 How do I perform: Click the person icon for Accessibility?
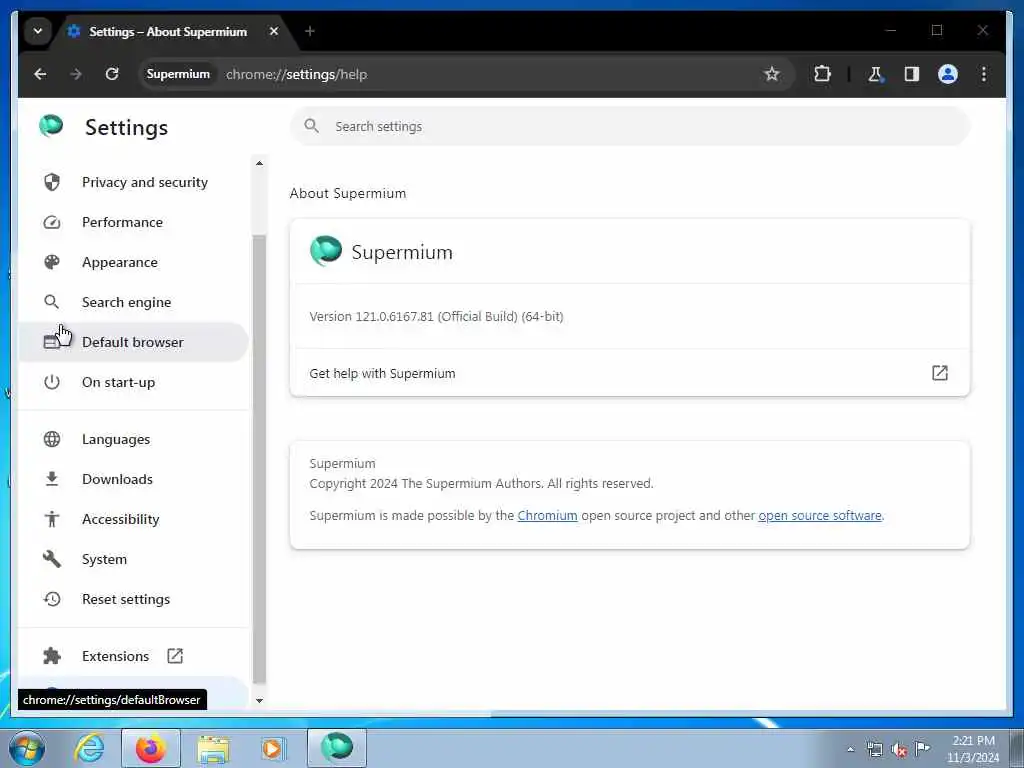click(52, 519)
